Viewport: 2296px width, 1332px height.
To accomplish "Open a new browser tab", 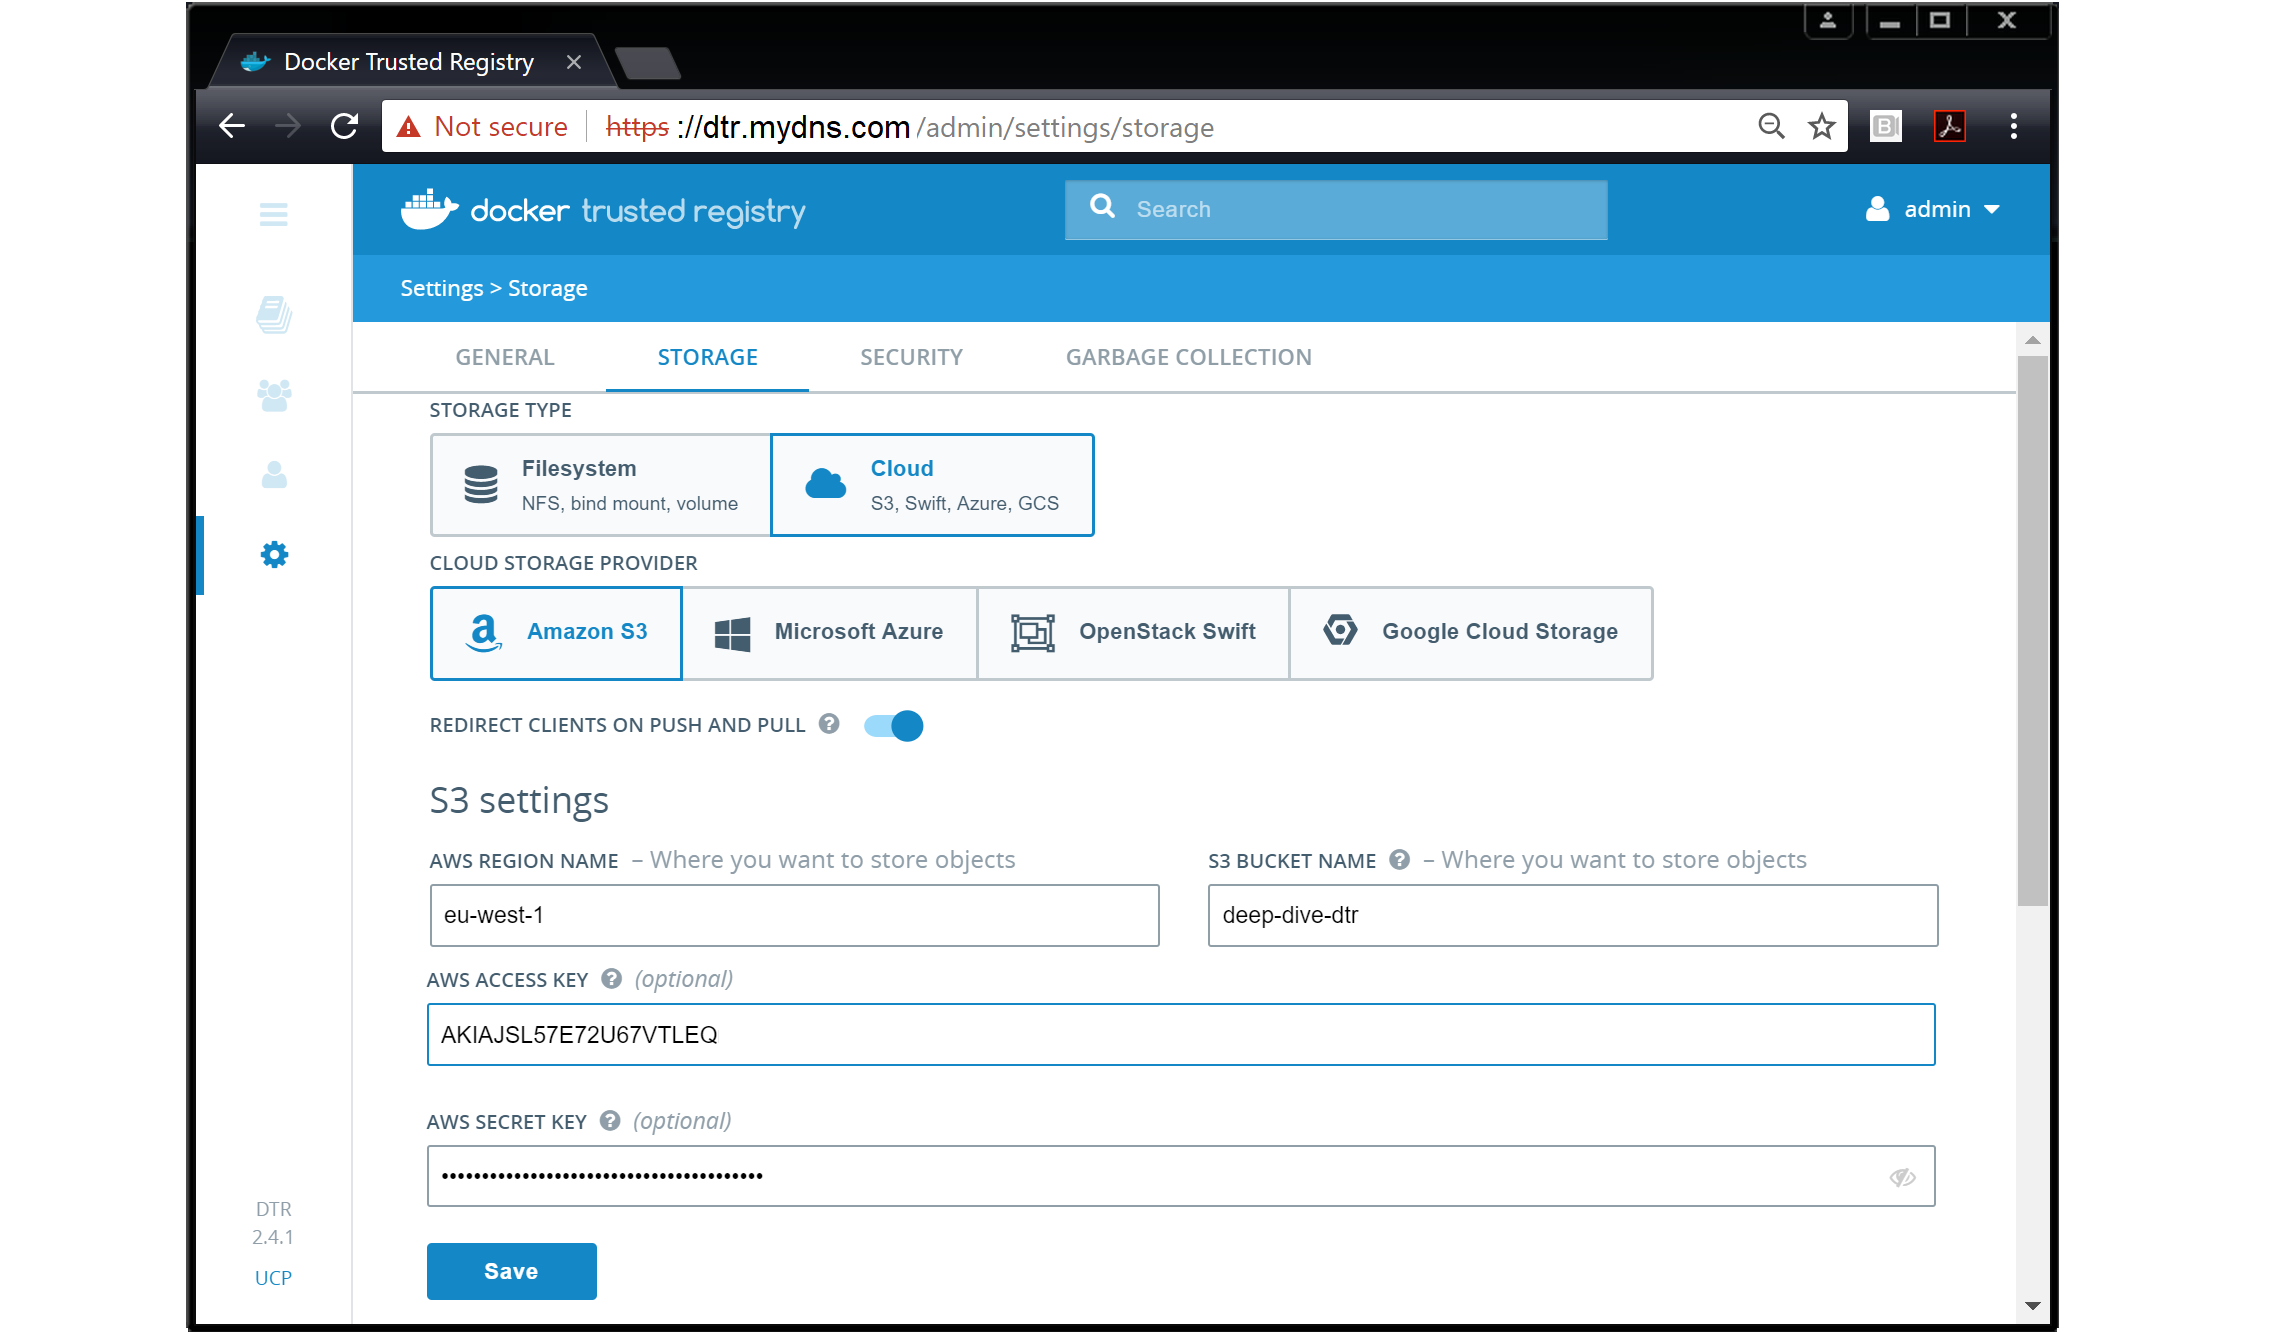I will coord(648,63).
